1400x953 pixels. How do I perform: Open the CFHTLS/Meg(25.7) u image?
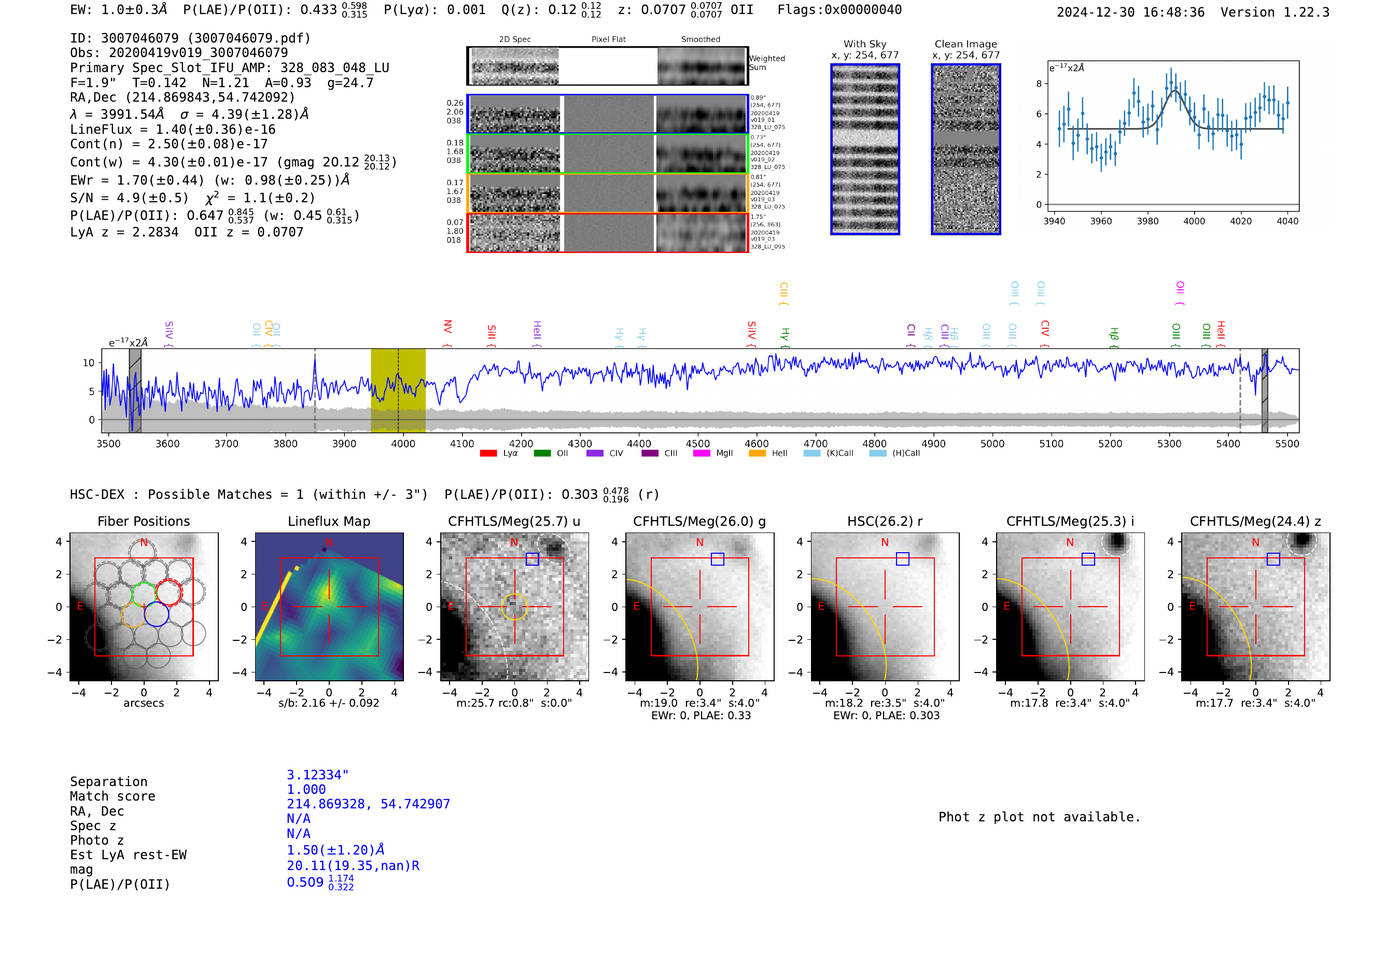tap(514, 607)
